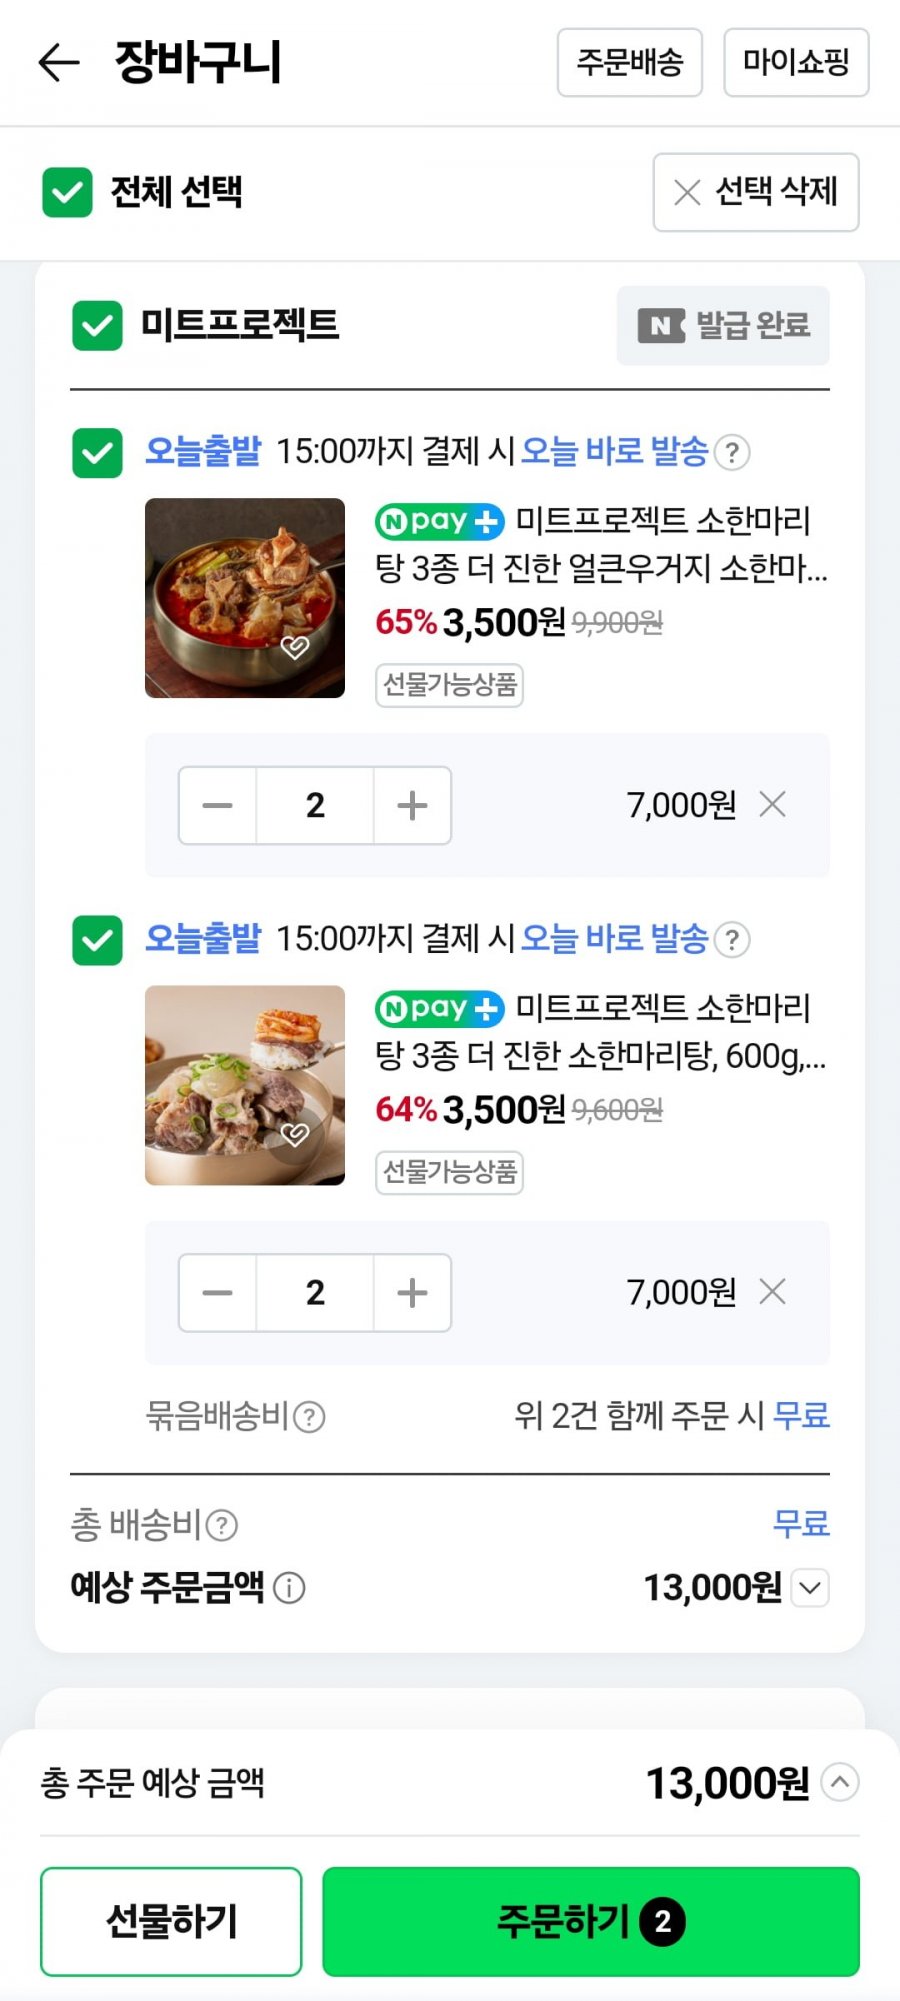Tap the back arrow beside 장바구니
Screen dimensions: 900x2001
59,62
